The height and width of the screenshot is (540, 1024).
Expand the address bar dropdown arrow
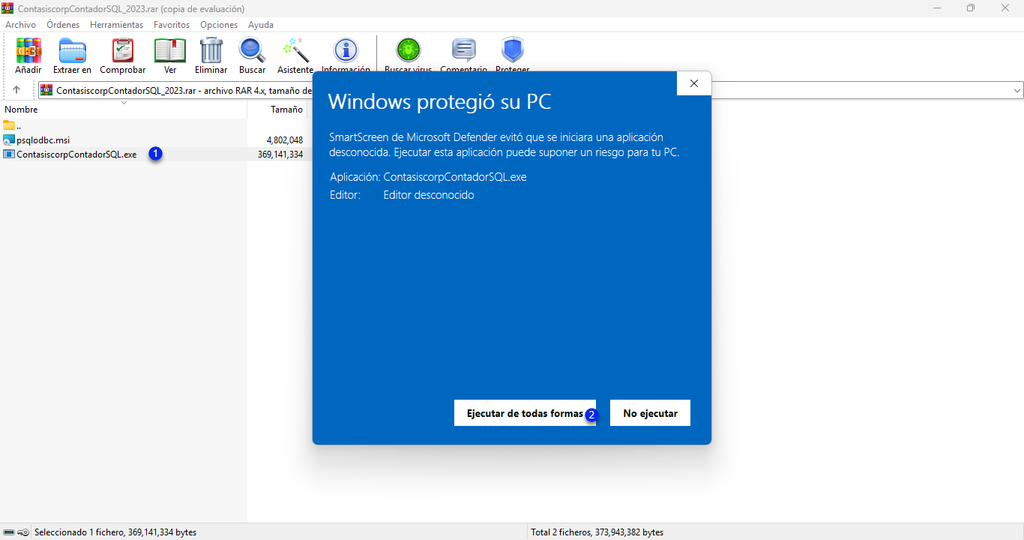coord(1017,91)
